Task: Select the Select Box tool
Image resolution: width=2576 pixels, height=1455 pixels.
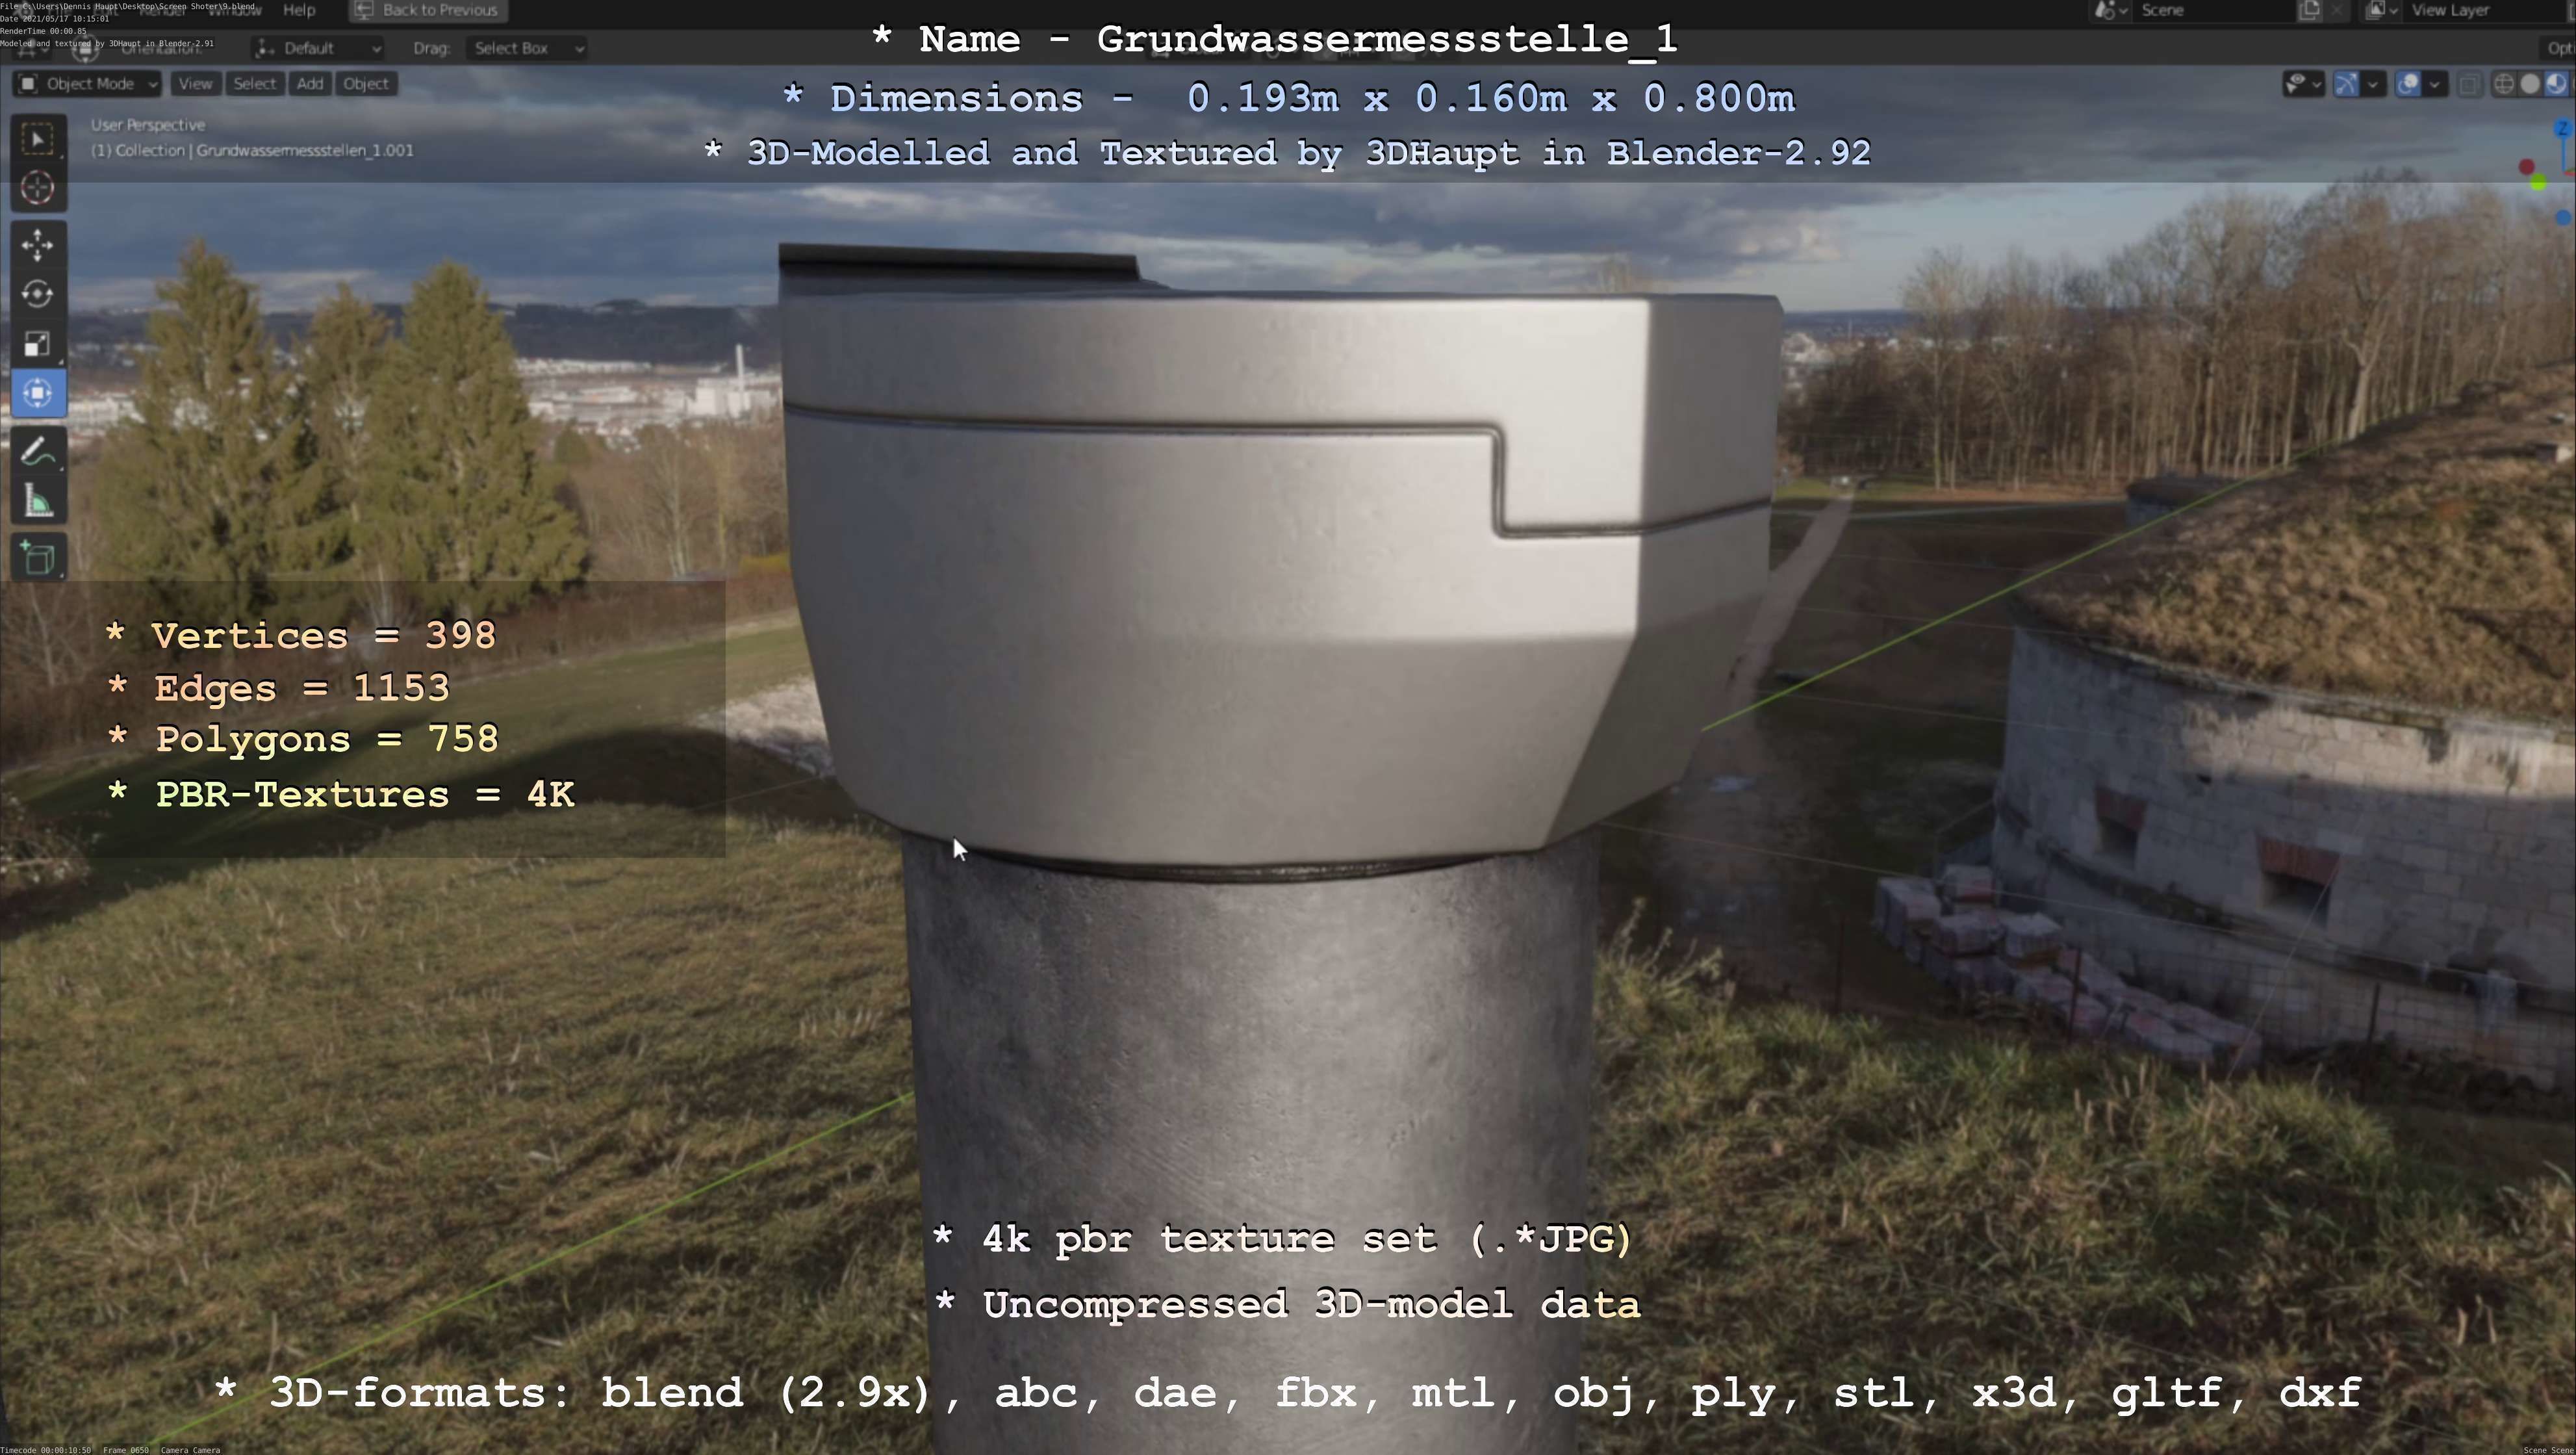Action: tap(38, 139)
